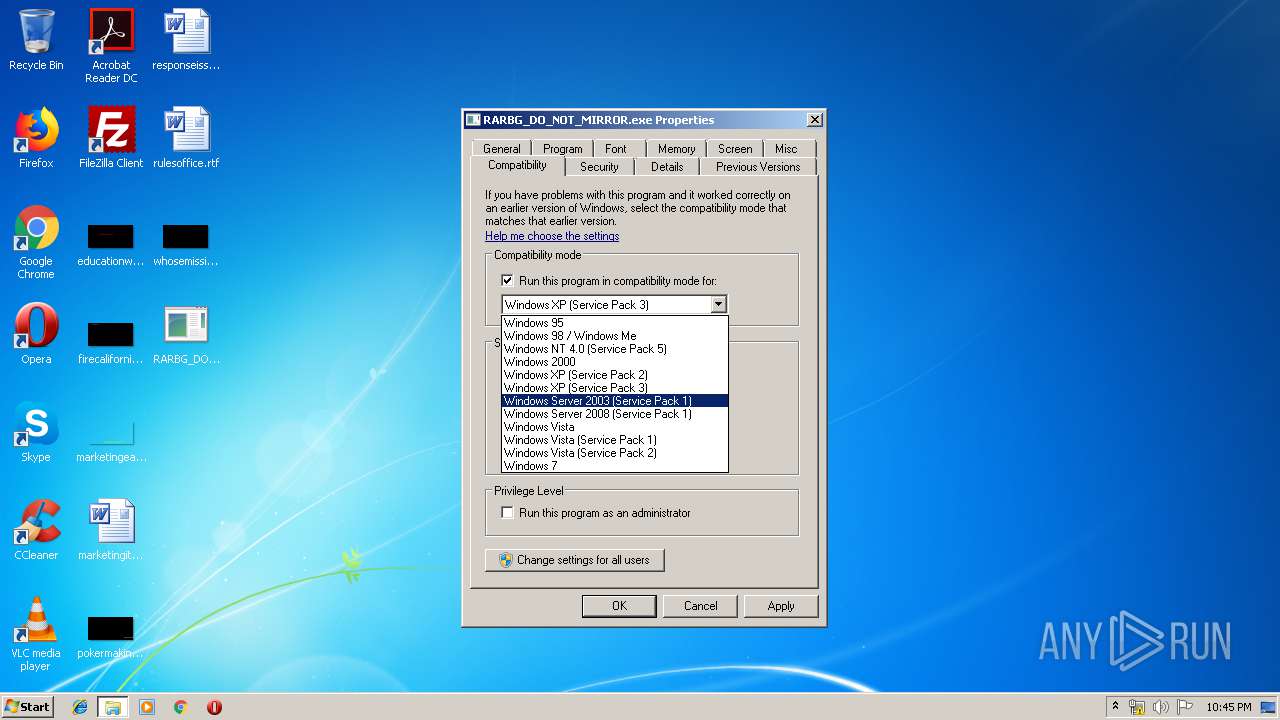Switch to the Security tab
The width and height of the screenshot is (1280, 720).
click(x=599, y=167)
